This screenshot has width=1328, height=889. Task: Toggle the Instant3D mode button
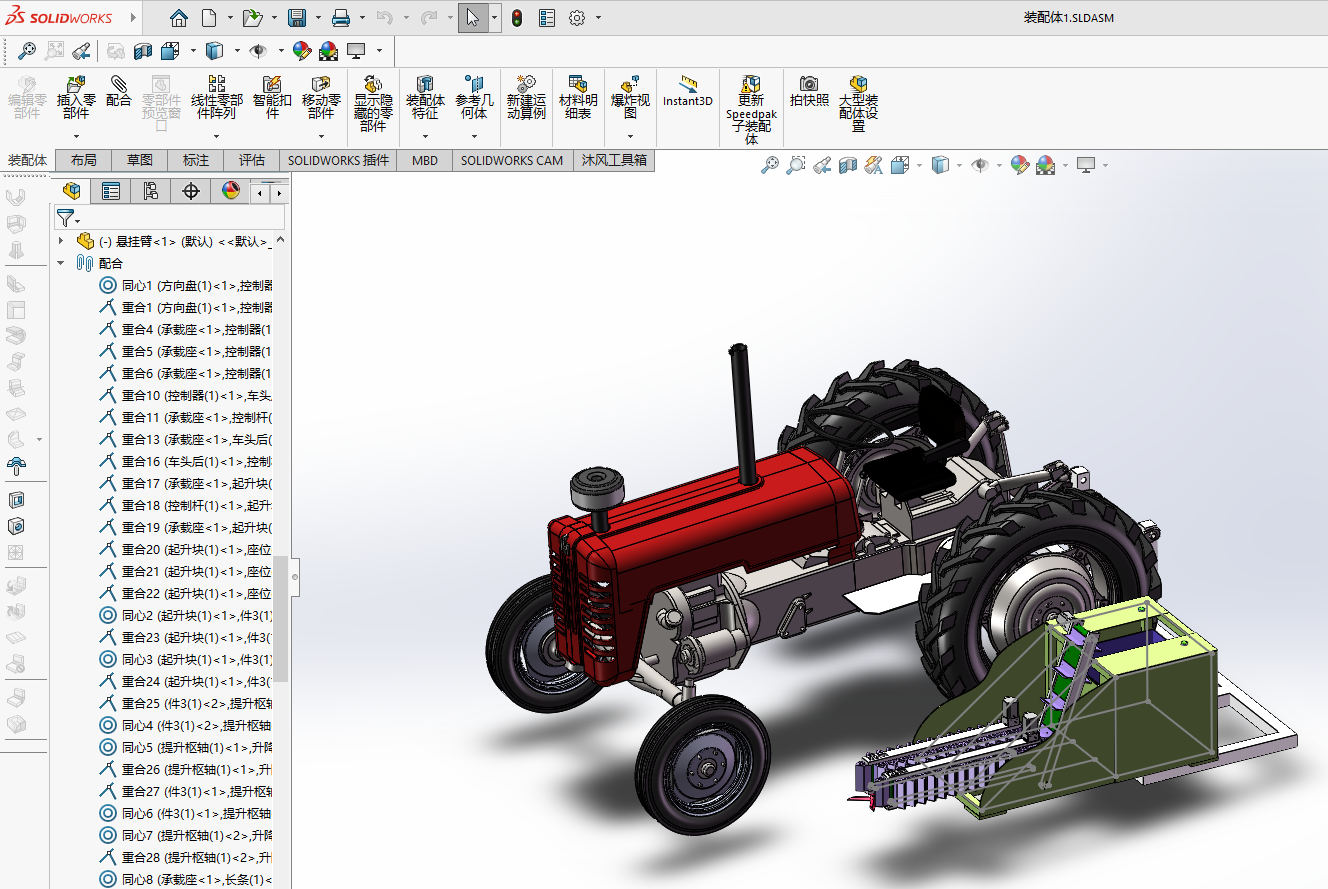tap(688, 91)
